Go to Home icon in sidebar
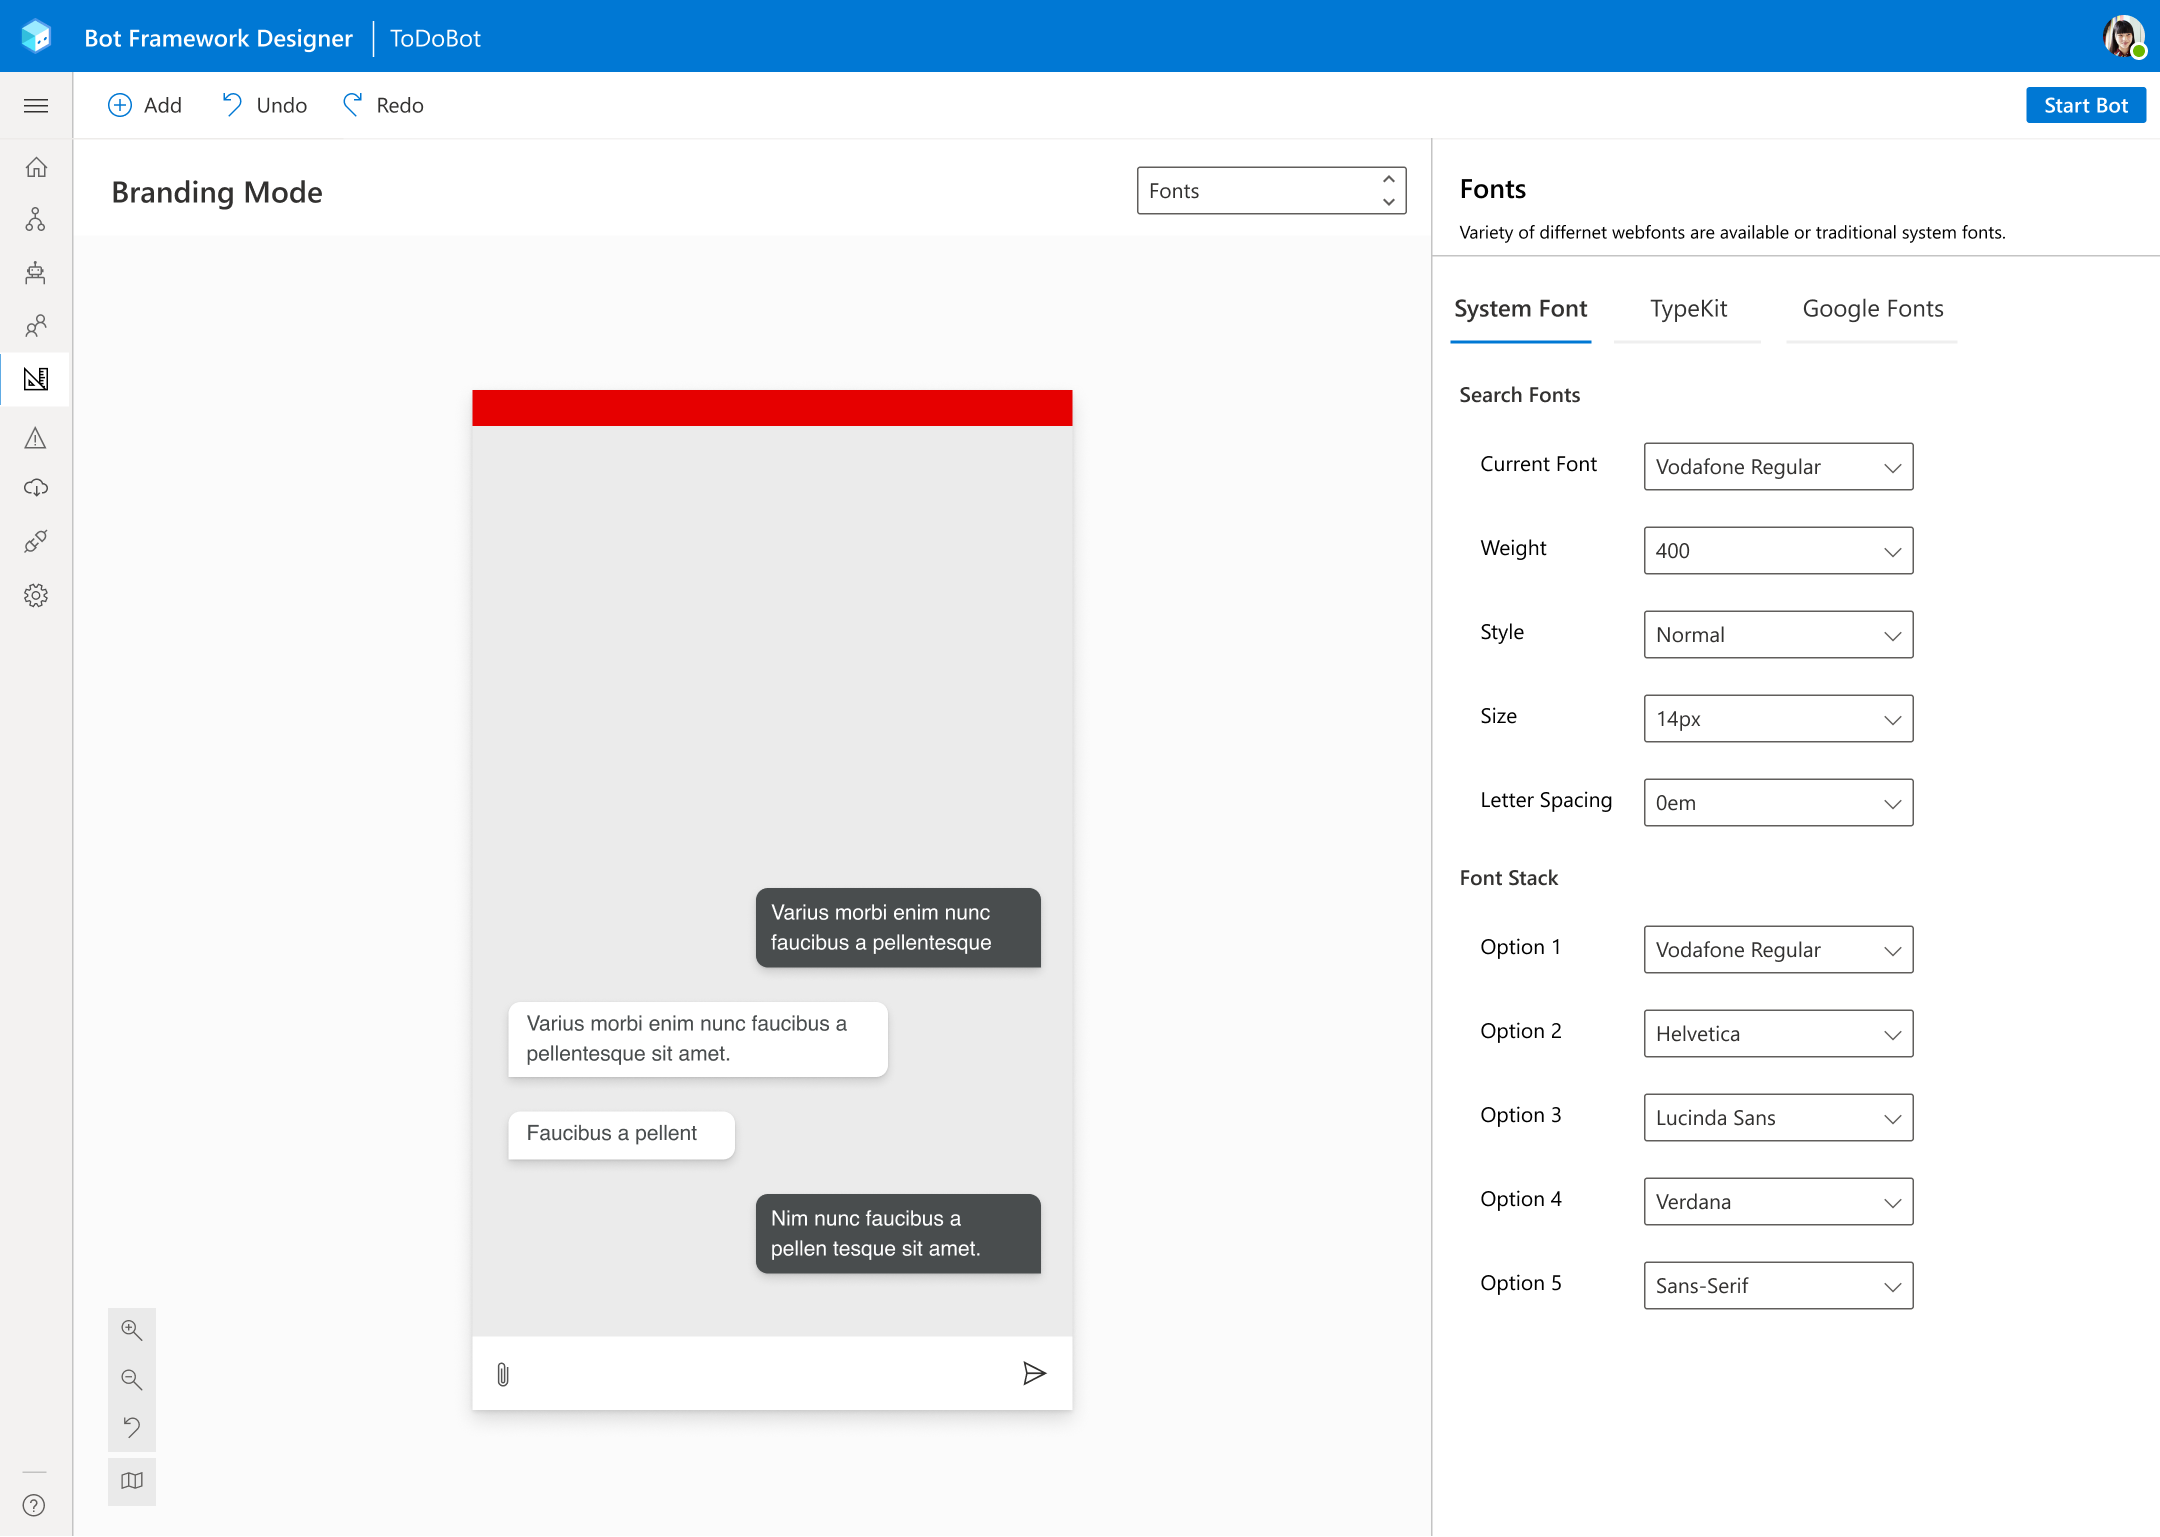The width and height of the screenshot is (2160, 1537). click(36, 168)
